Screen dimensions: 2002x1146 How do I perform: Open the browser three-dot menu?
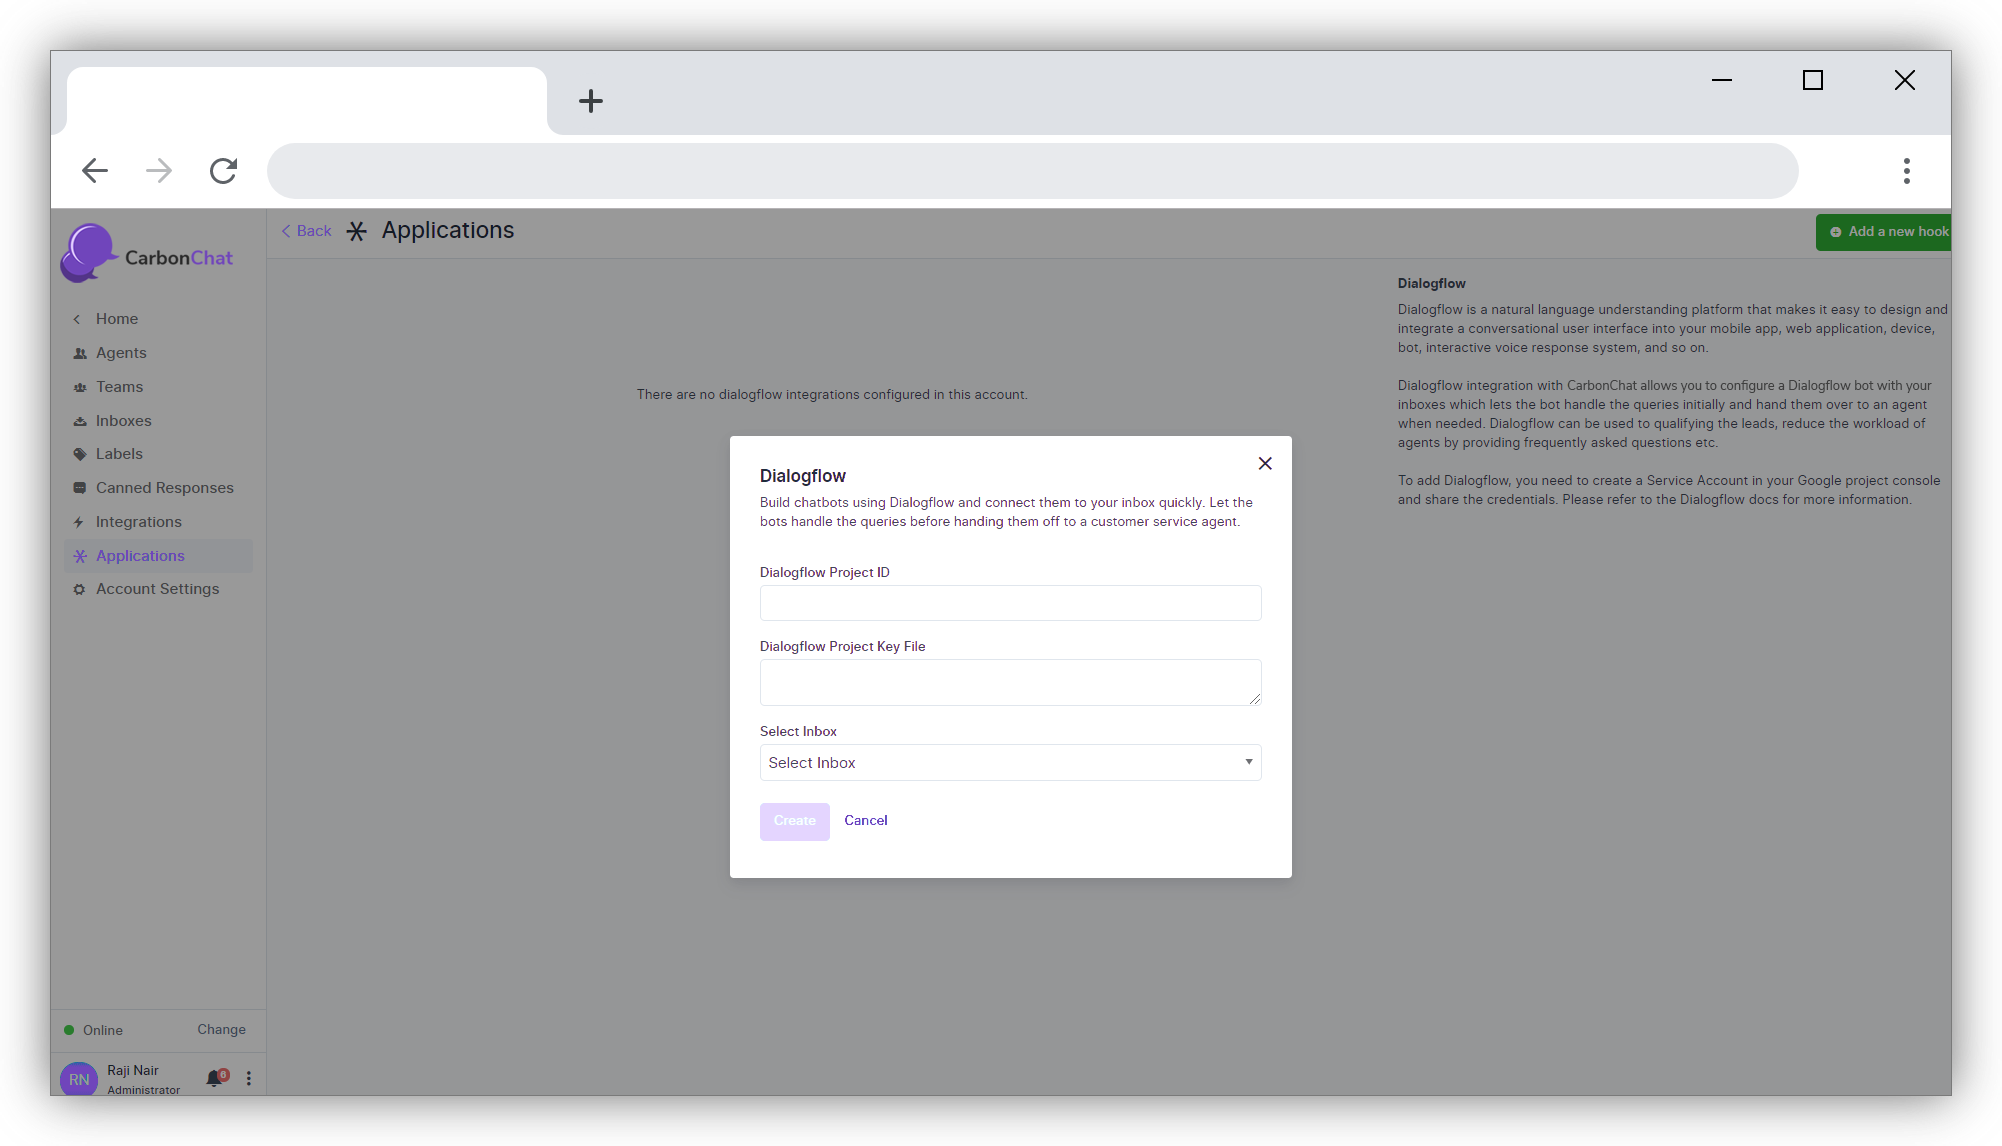[1906, 171]
